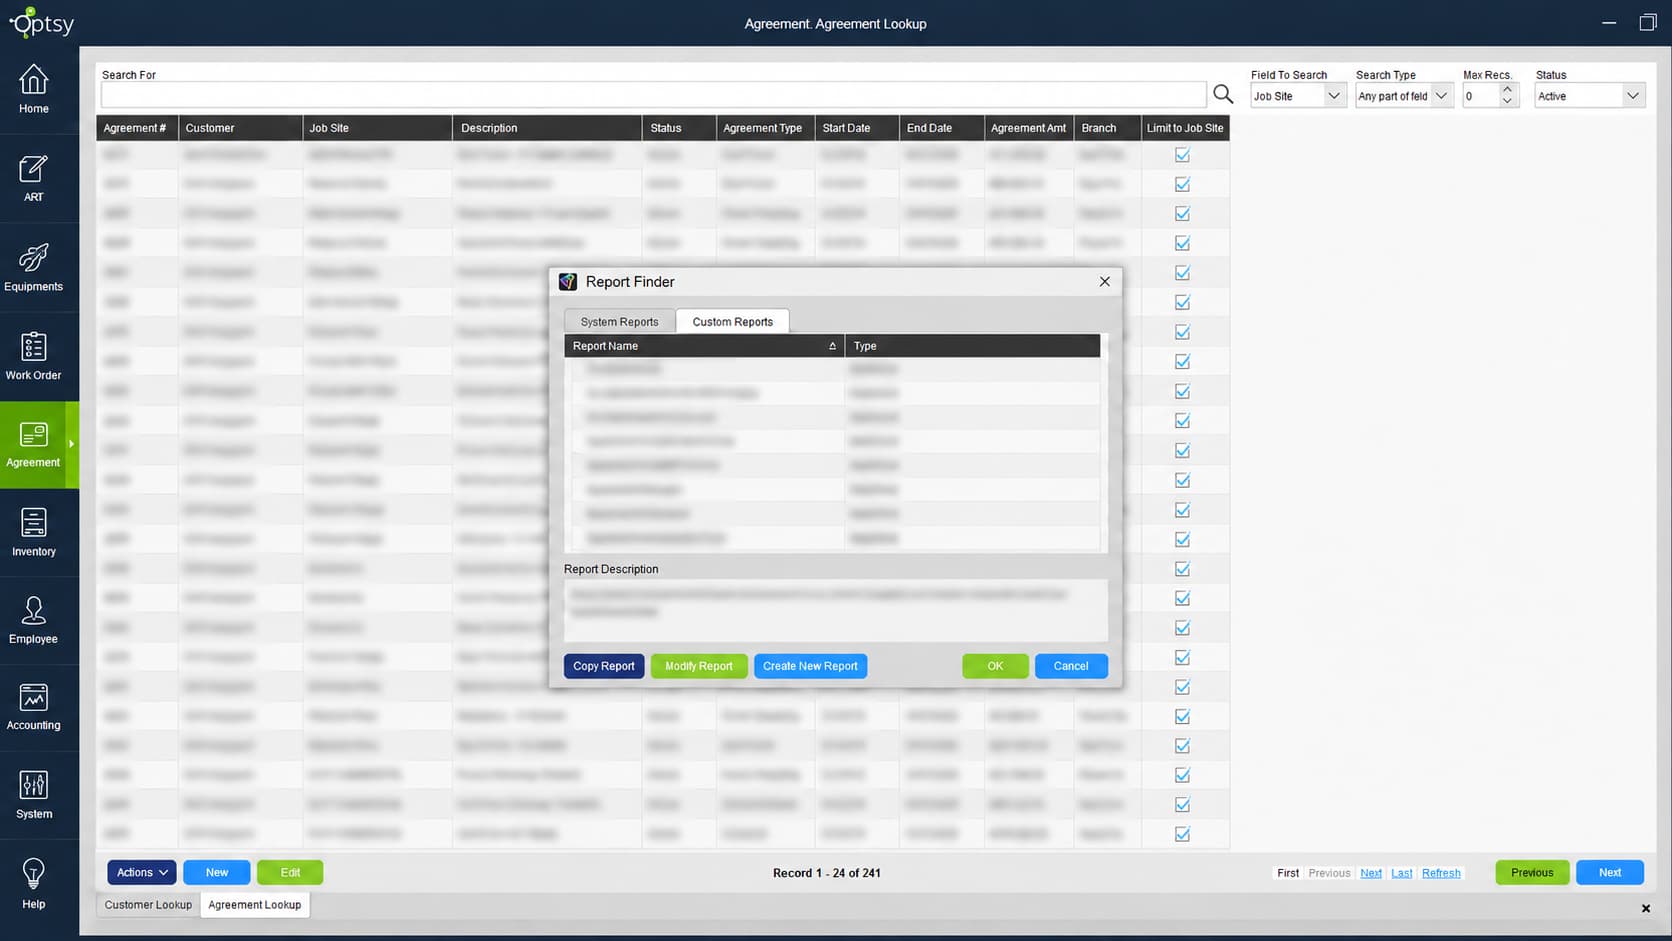This screenshot has width=1672, height=941.
Task: Open the Field To Search dropdown
Action: tap(1298, 96)
